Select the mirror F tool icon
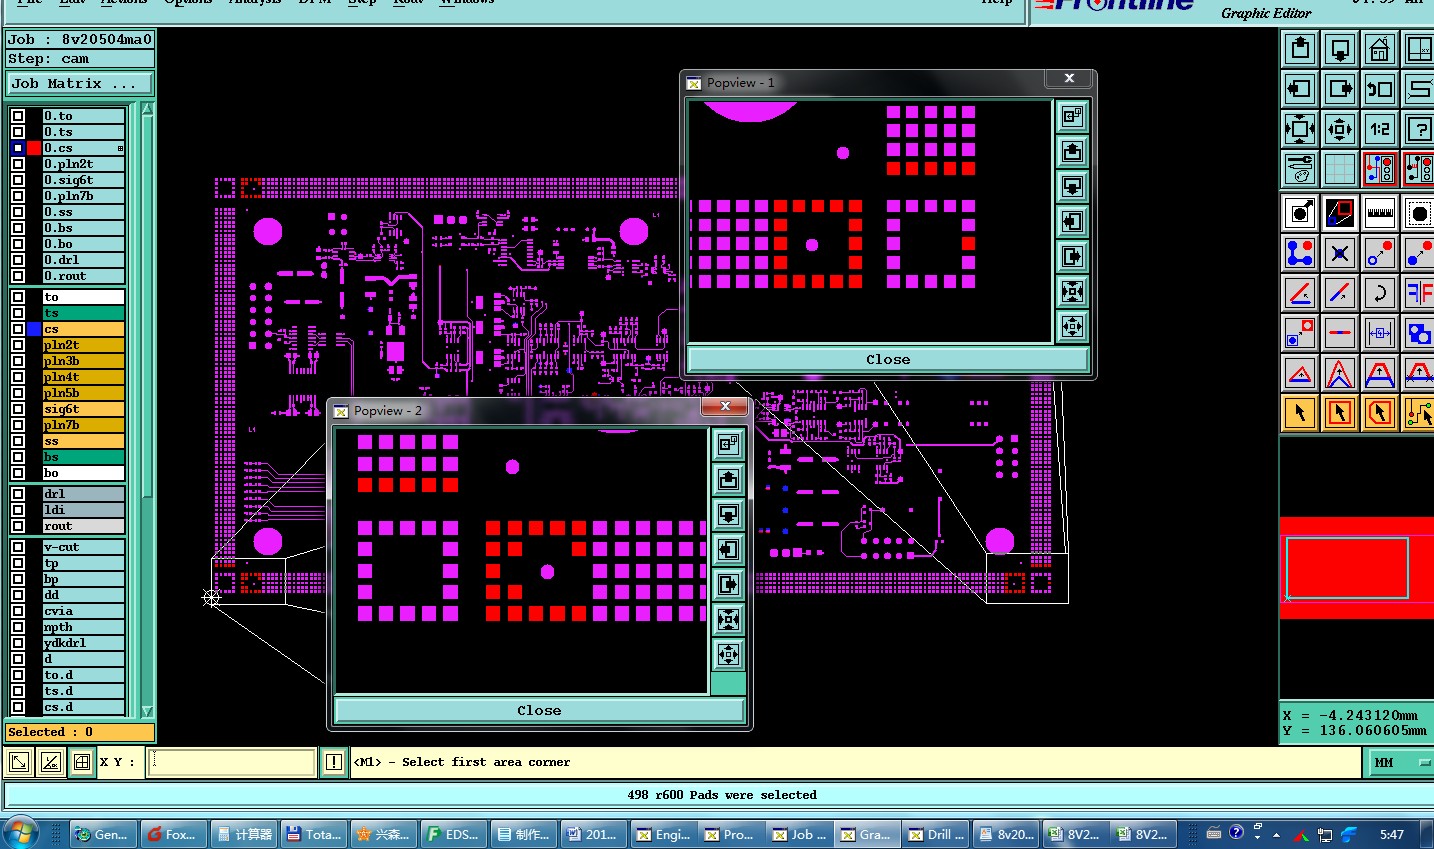 coord(1418,293)
